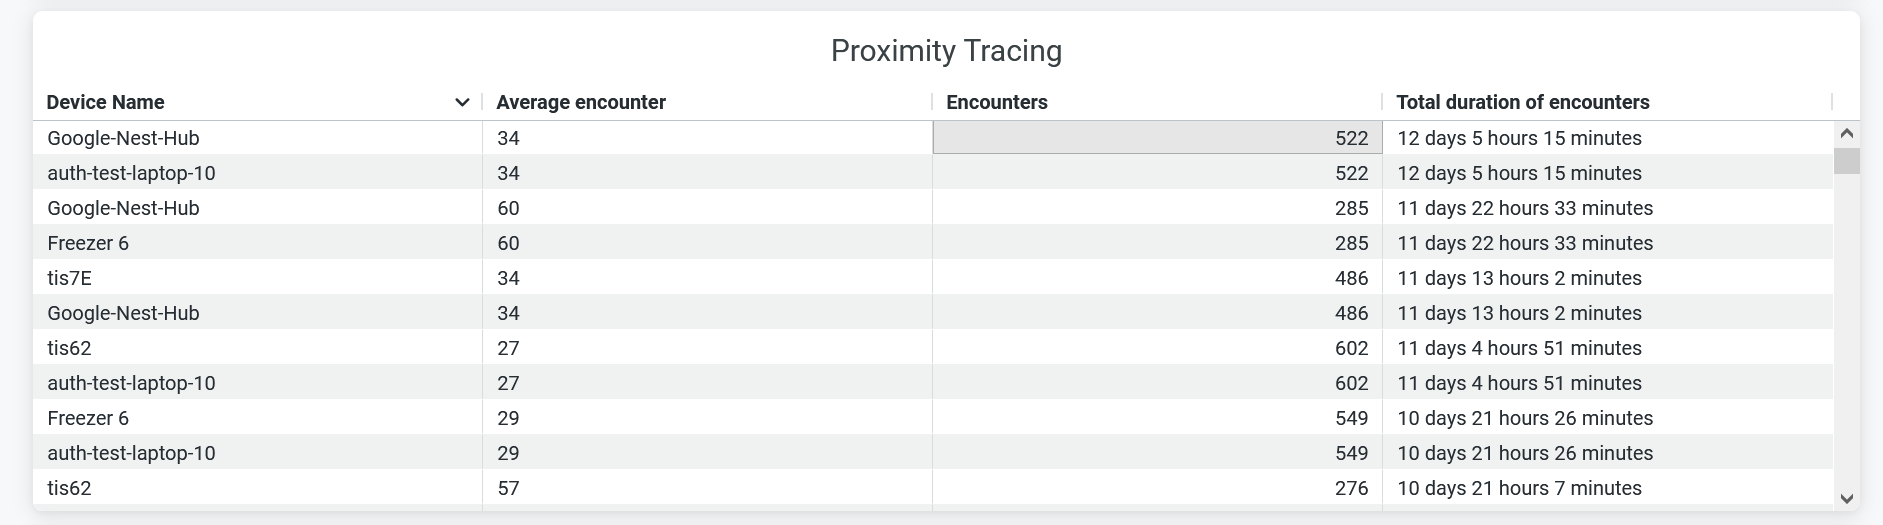Sort by Encounters column header

997,102
